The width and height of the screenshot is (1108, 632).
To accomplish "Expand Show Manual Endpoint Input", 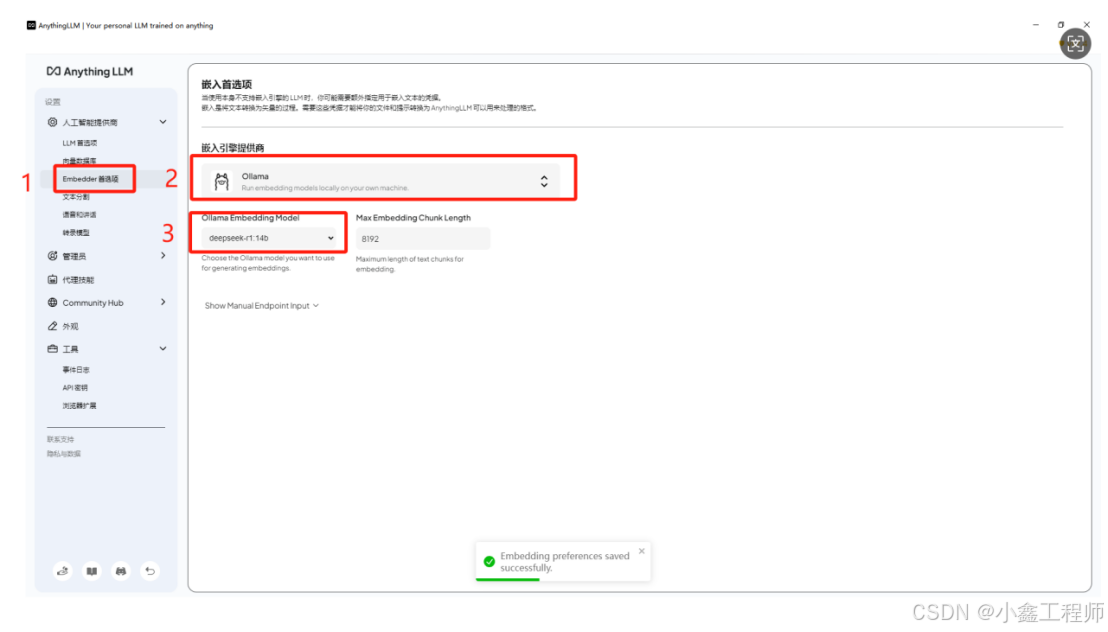I will point(261,306).
